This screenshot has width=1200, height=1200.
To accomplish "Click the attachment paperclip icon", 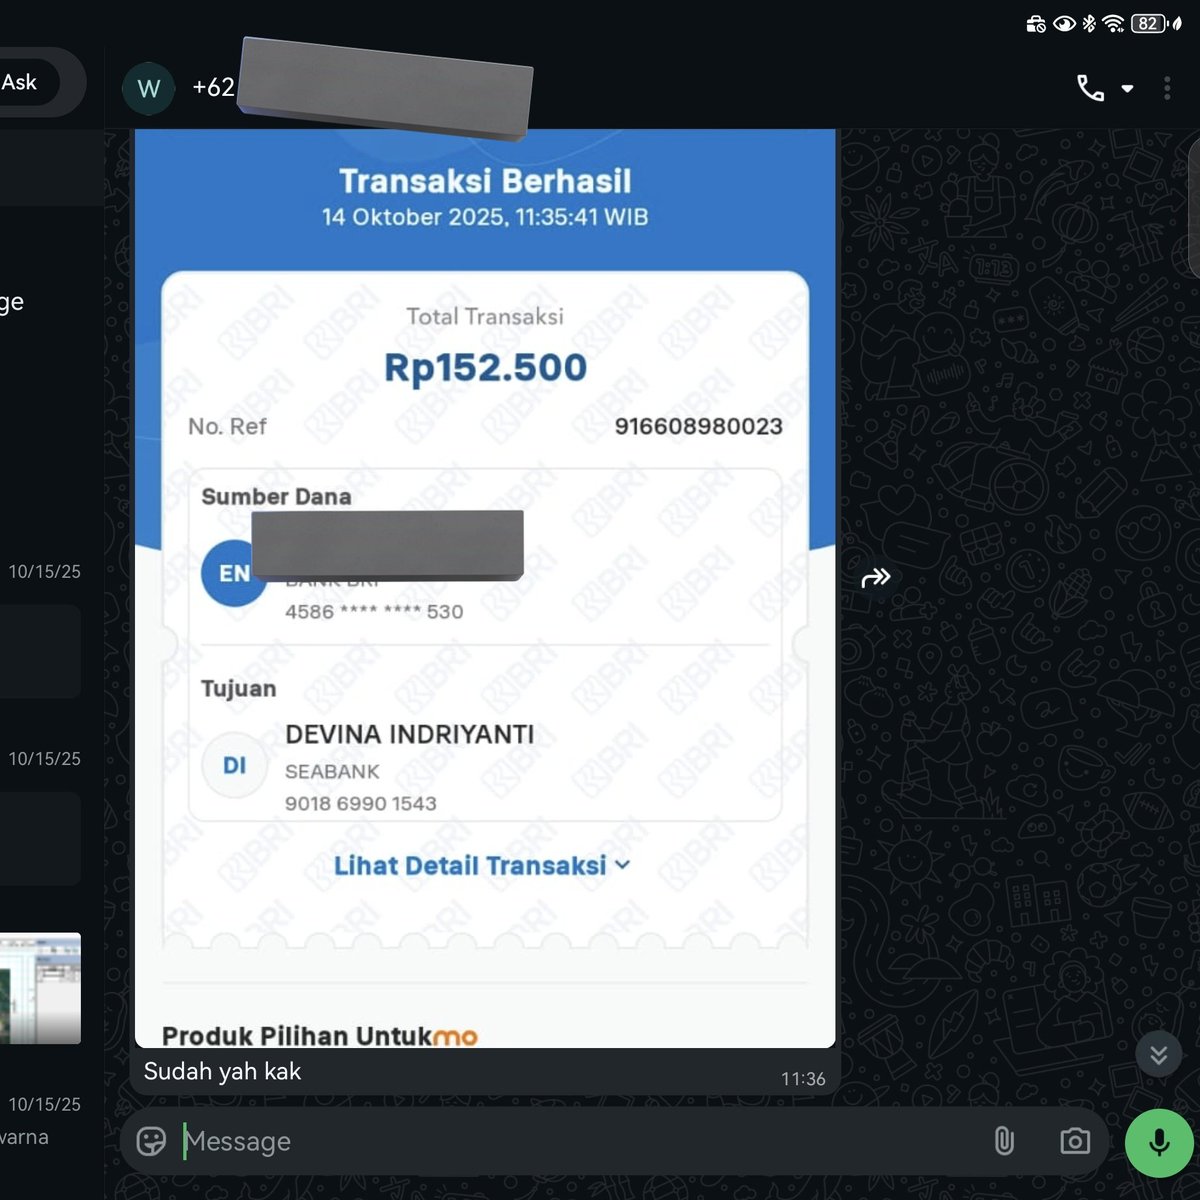I will point(1003,1141).
